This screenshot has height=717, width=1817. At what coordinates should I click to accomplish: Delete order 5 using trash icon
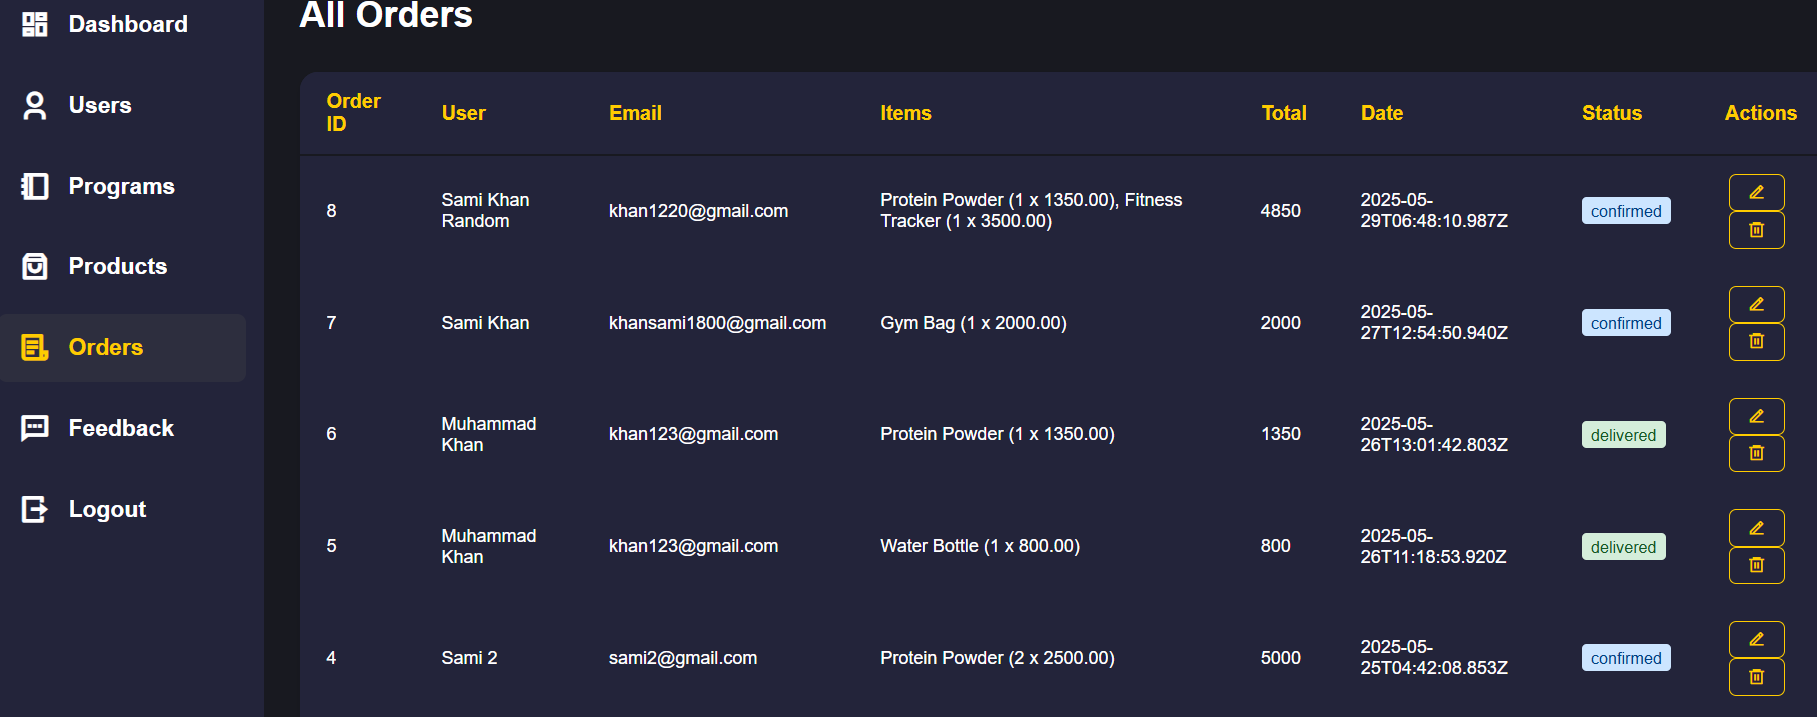coord(1757,565)
